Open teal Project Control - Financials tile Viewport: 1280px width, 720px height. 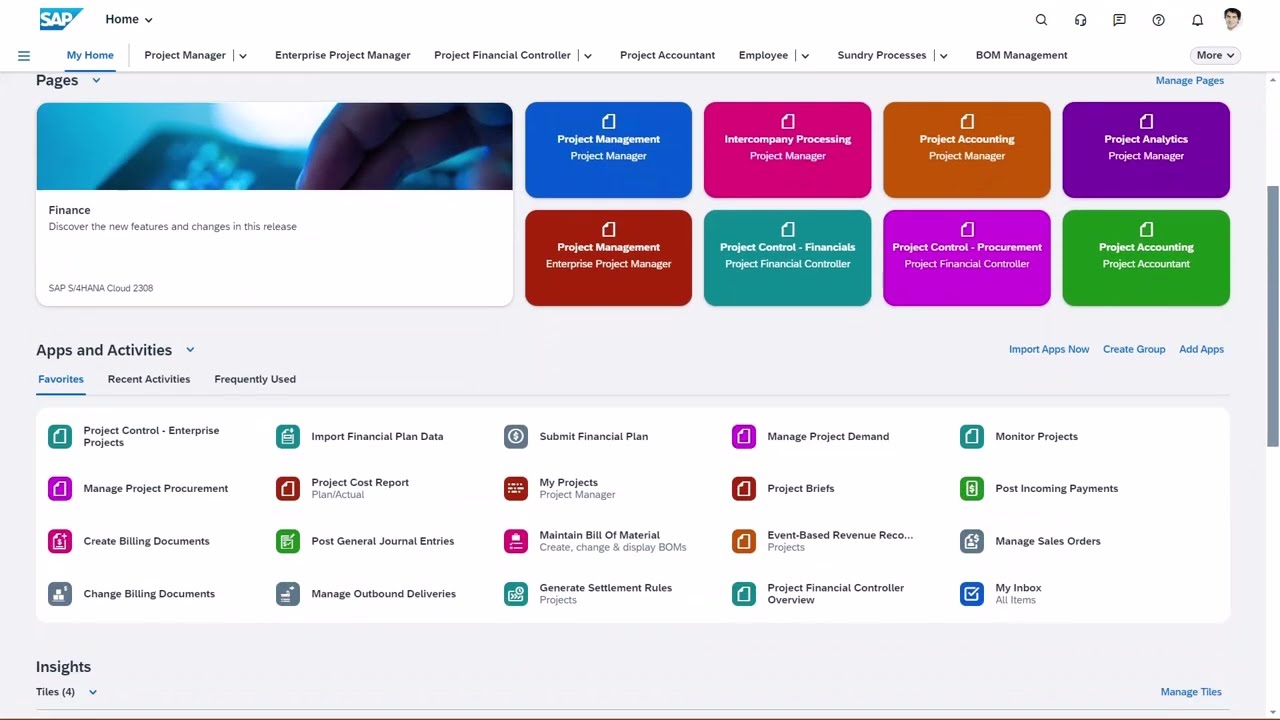[x=787, y=258]
